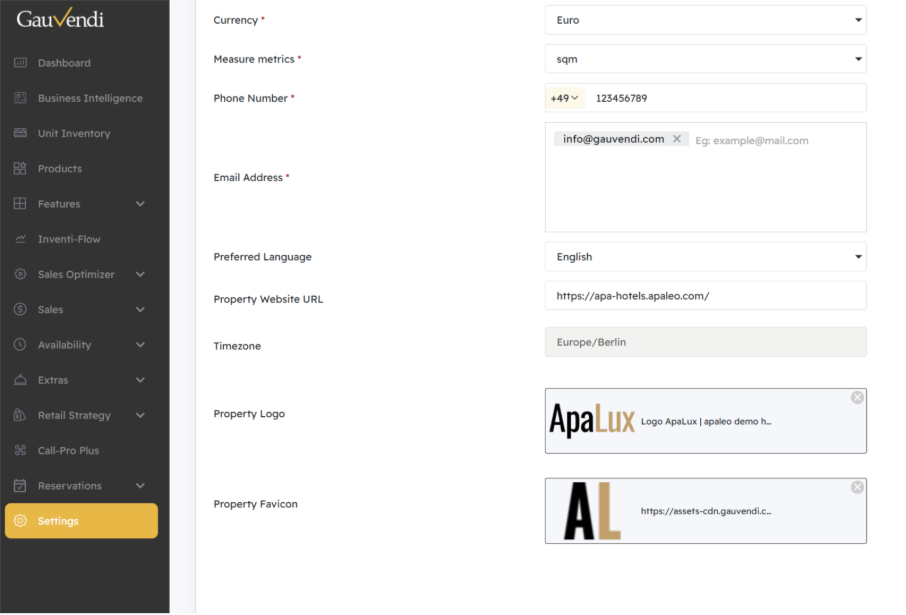Expand the Retail Strategy submenu chevron
Image resolution: width=906 pixels, height=615 pixels.
click(x=140, y=415)
